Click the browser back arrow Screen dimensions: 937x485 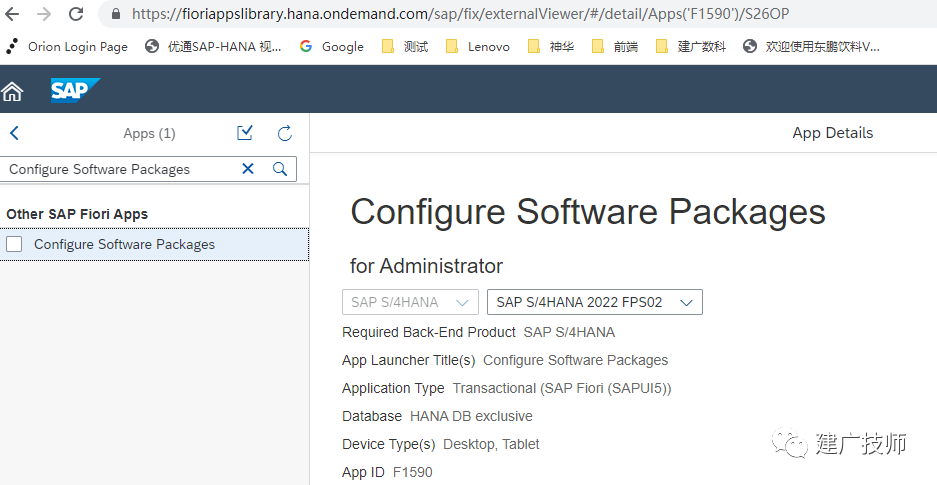pos(12,14)
